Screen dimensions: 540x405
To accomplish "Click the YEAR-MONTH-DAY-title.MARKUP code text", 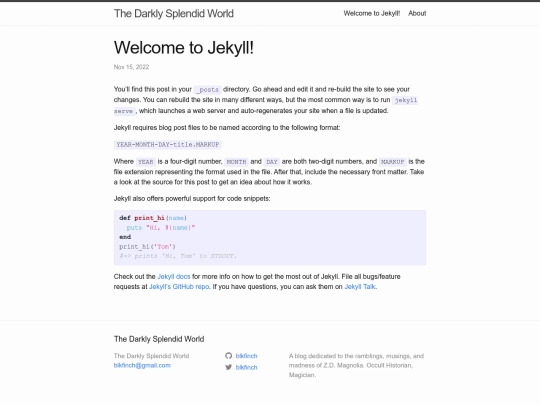I will tap(168, 145).
